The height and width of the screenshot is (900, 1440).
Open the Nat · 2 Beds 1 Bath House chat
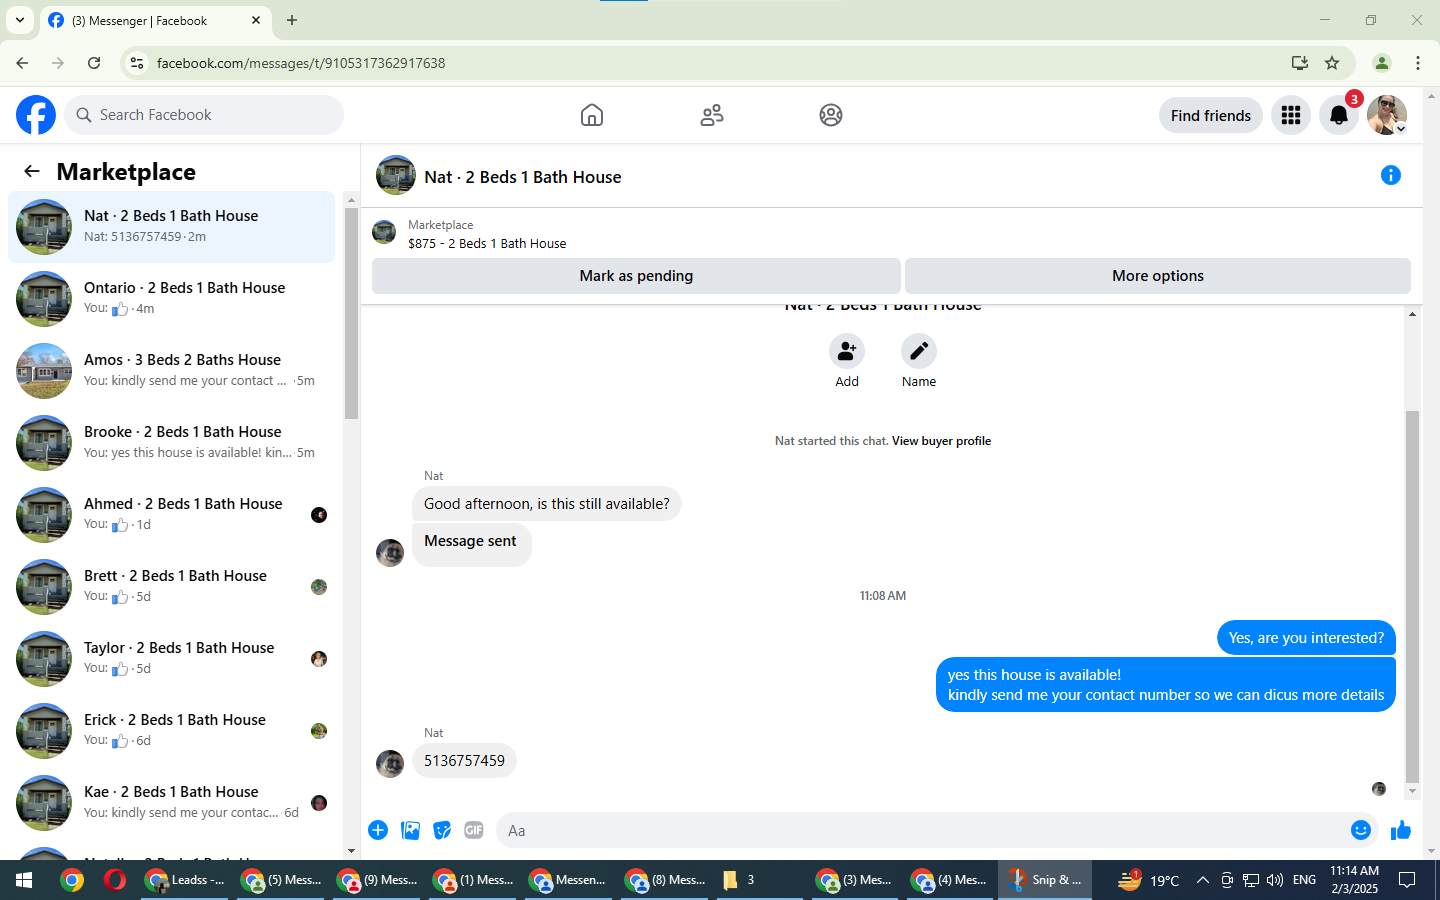click(x=171, y=227)
